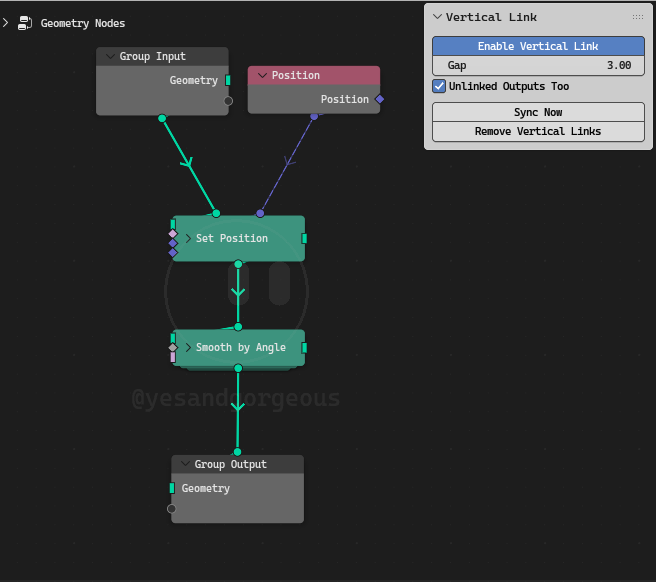This screenshot has height=582, width=656.
Task: Click Group Output empty input socket
Action: point(172,509)
